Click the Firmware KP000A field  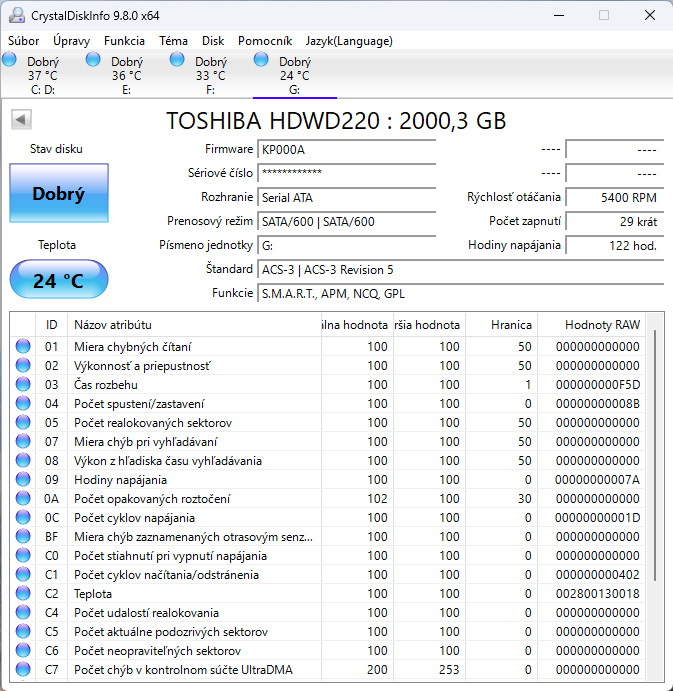tap(346, 149)
